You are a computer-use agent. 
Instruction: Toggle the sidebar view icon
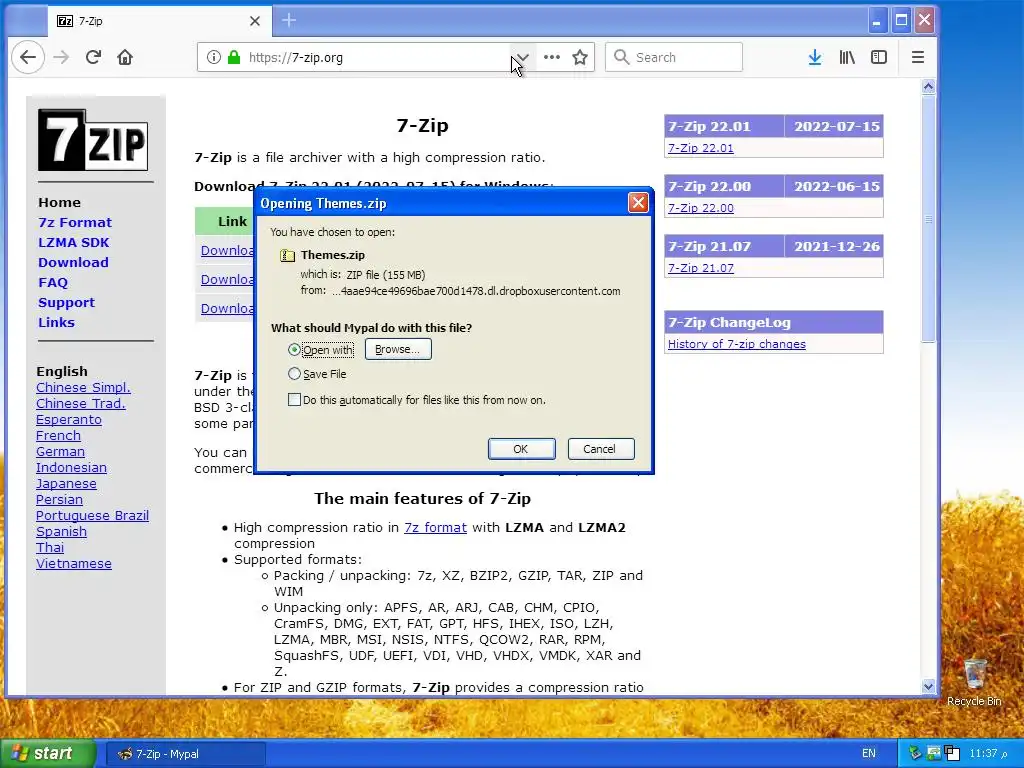[x=879, y=57]
